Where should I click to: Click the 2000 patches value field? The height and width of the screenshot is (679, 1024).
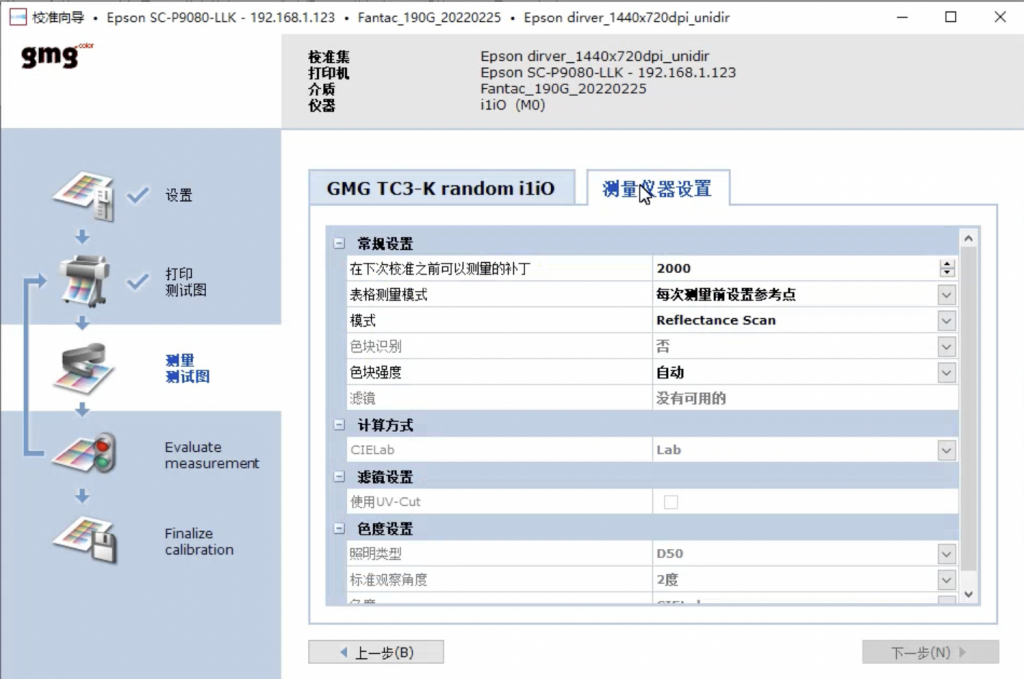tap(795, 268)
